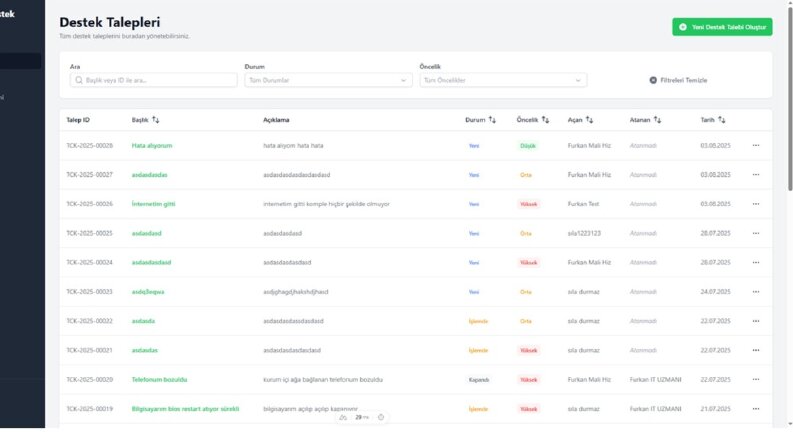Sort by Öncelik column sort icon
This screenshot has width=793, height=446.
pos(545,120)
